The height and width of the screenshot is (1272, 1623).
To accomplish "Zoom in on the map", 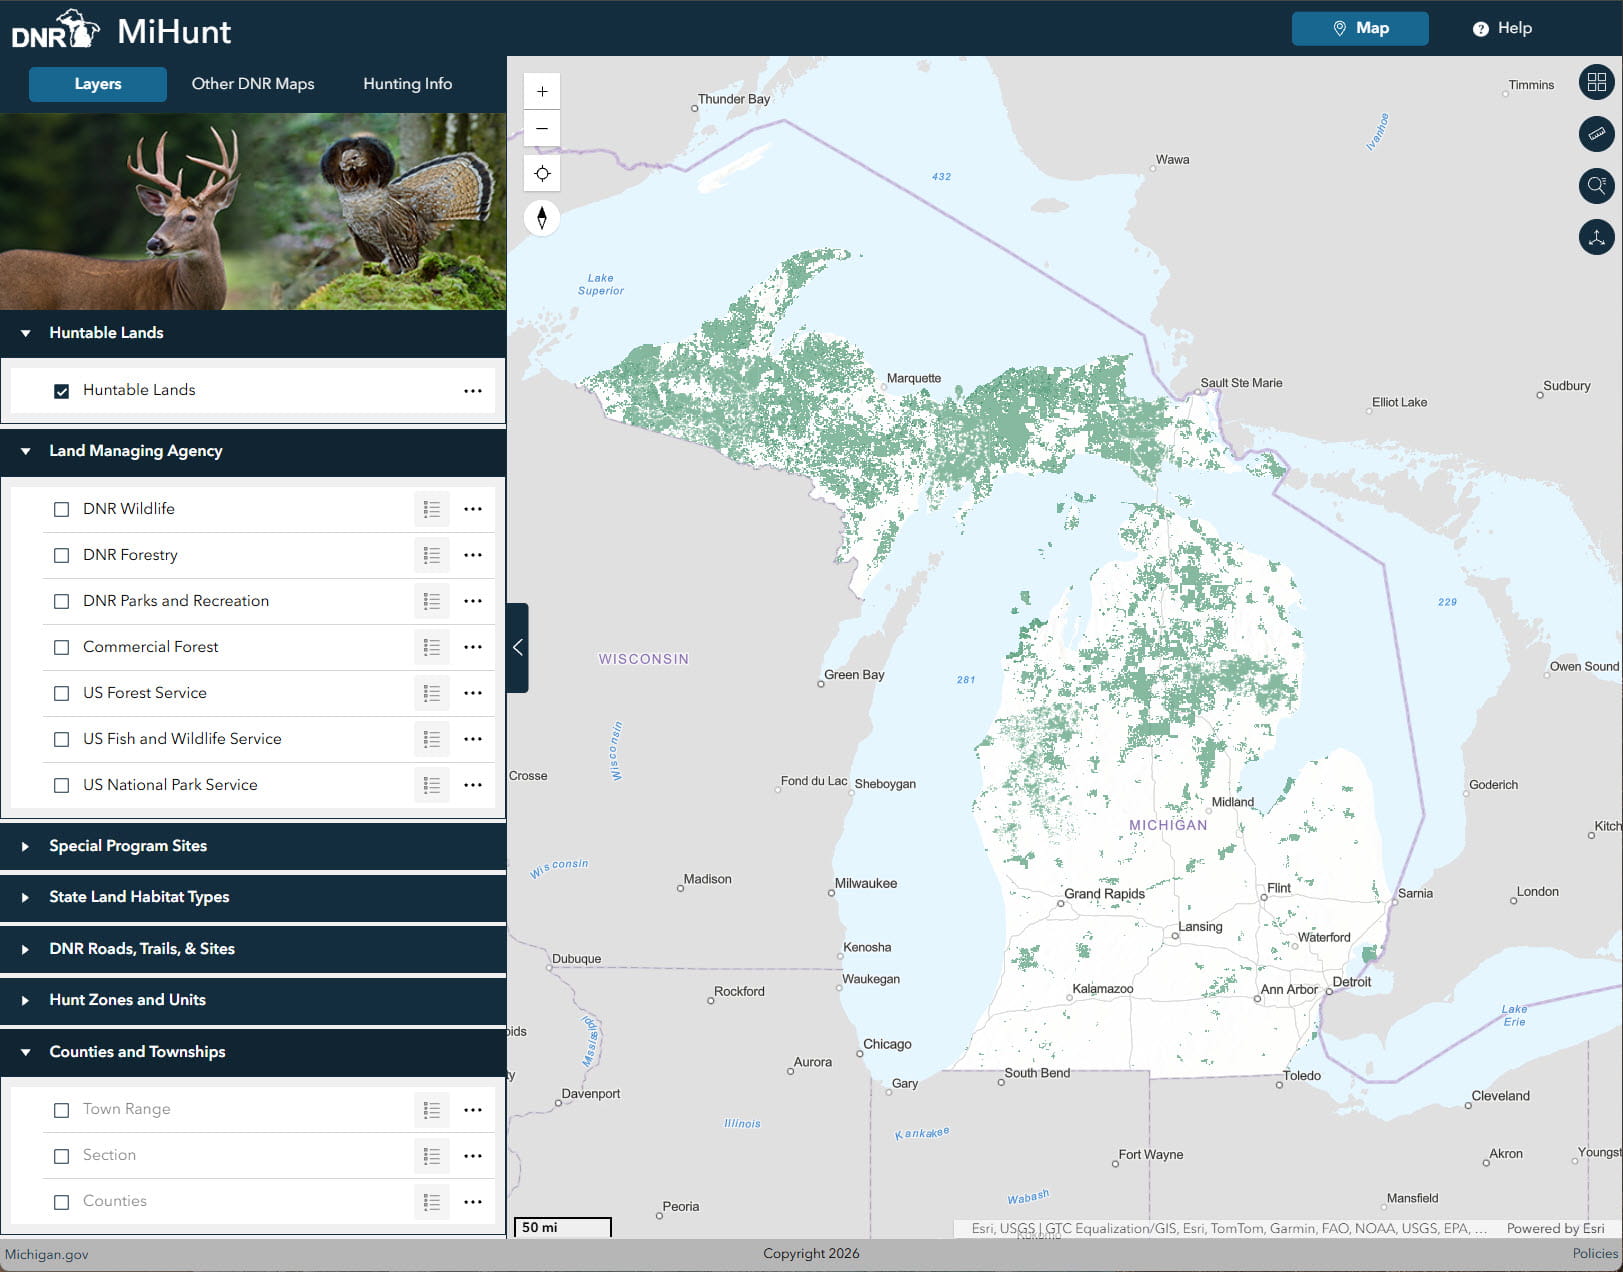I will pos(542,91).
